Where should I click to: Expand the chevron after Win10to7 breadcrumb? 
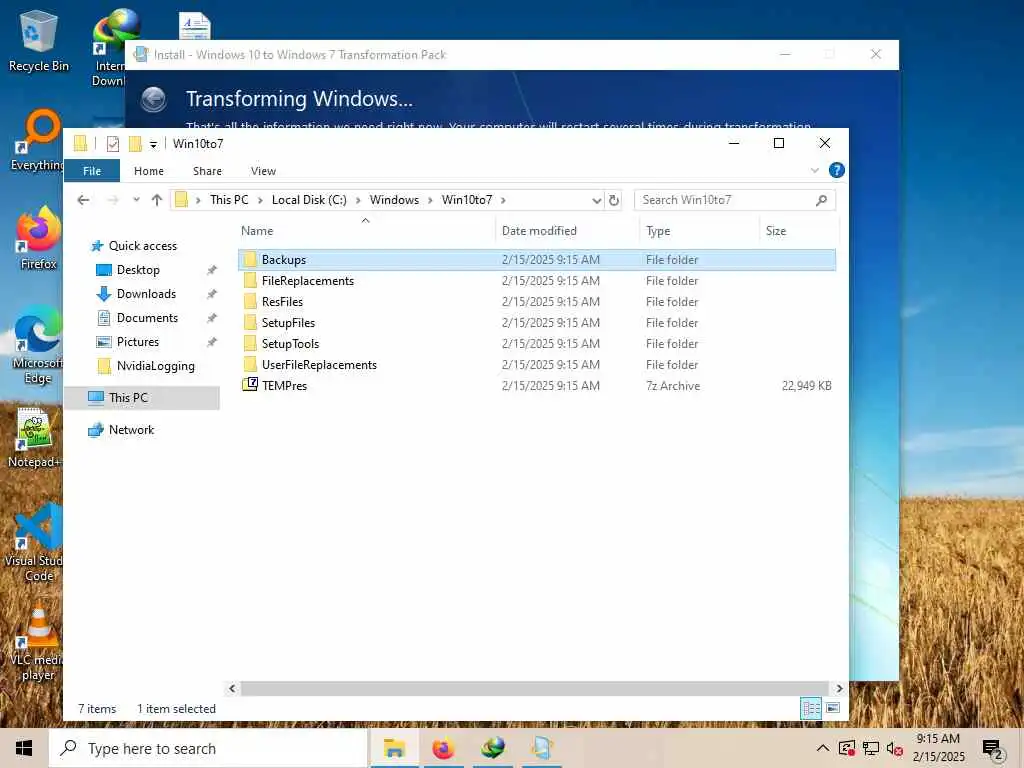(x=504, y=200)
